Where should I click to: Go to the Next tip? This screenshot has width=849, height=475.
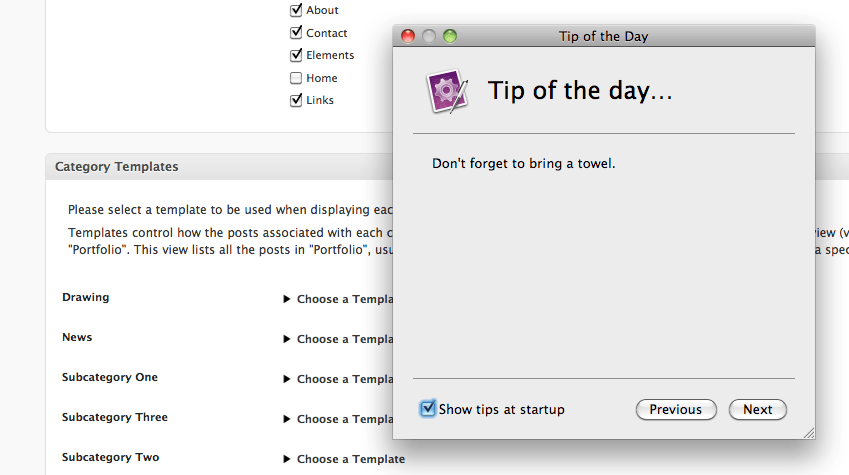[758, 409]
